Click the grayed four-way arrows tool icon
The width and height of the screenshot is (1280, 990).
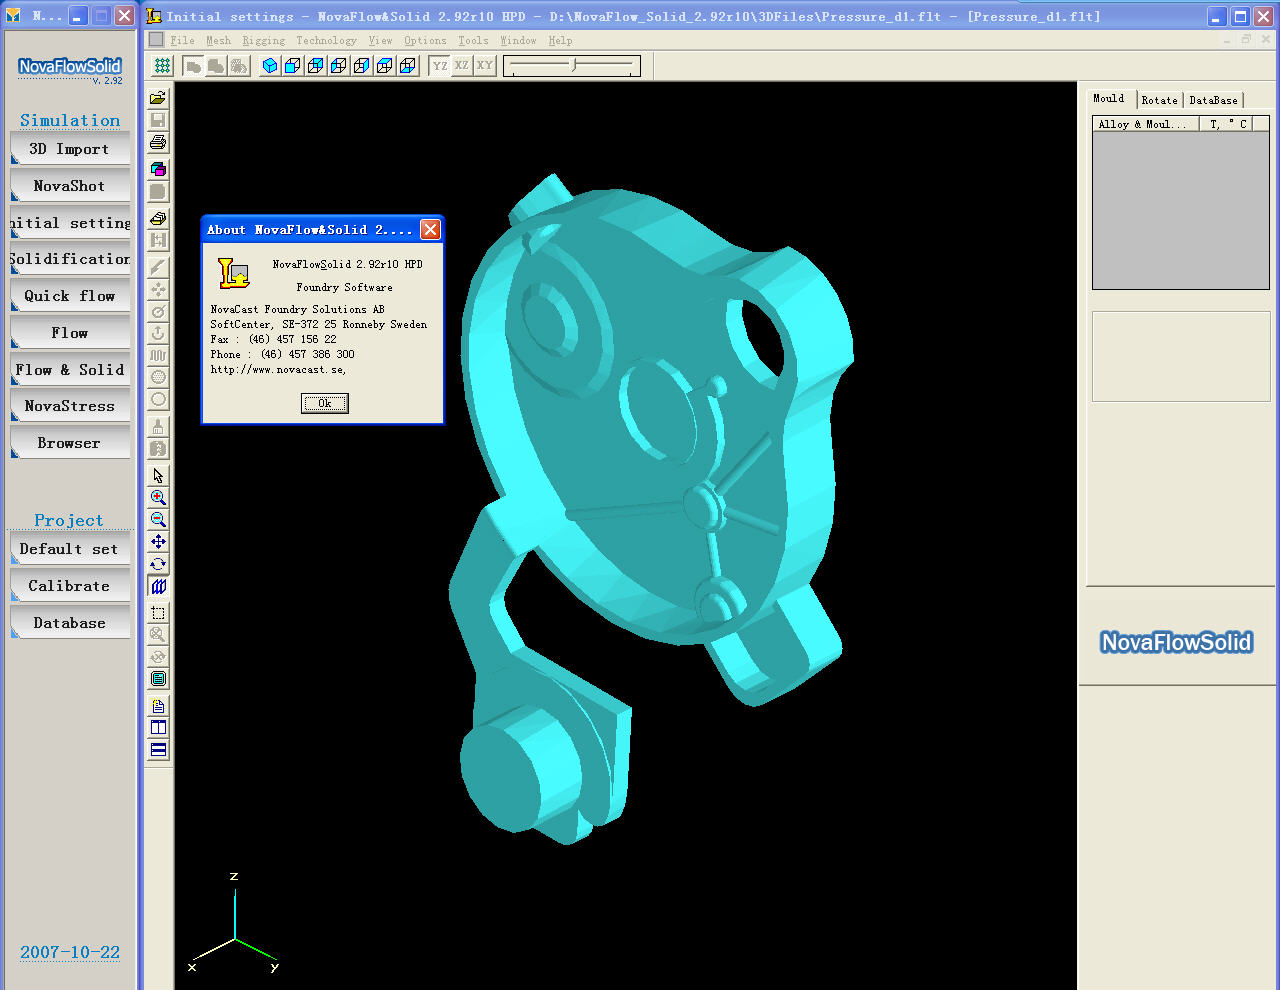pos(158,289)
